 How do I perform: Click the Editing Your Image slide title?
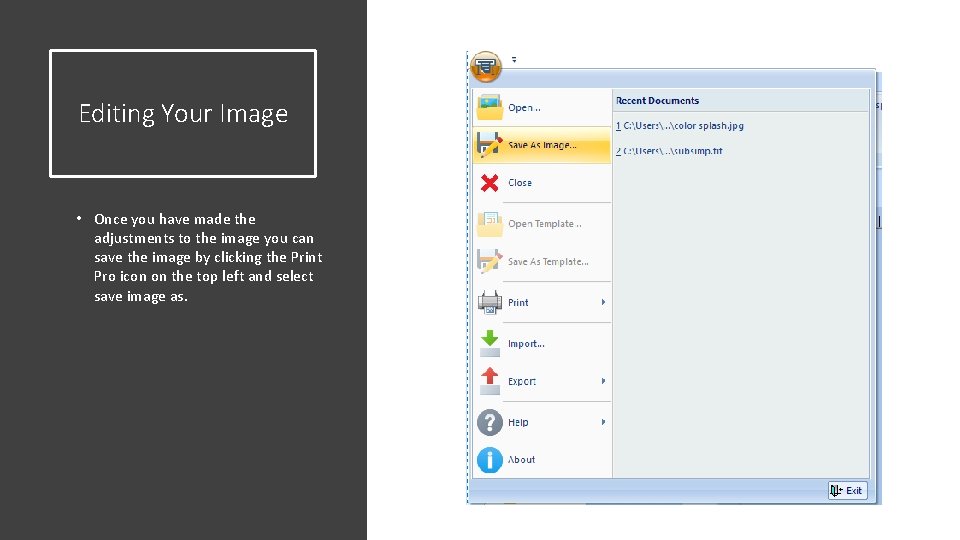coord(183,113)
